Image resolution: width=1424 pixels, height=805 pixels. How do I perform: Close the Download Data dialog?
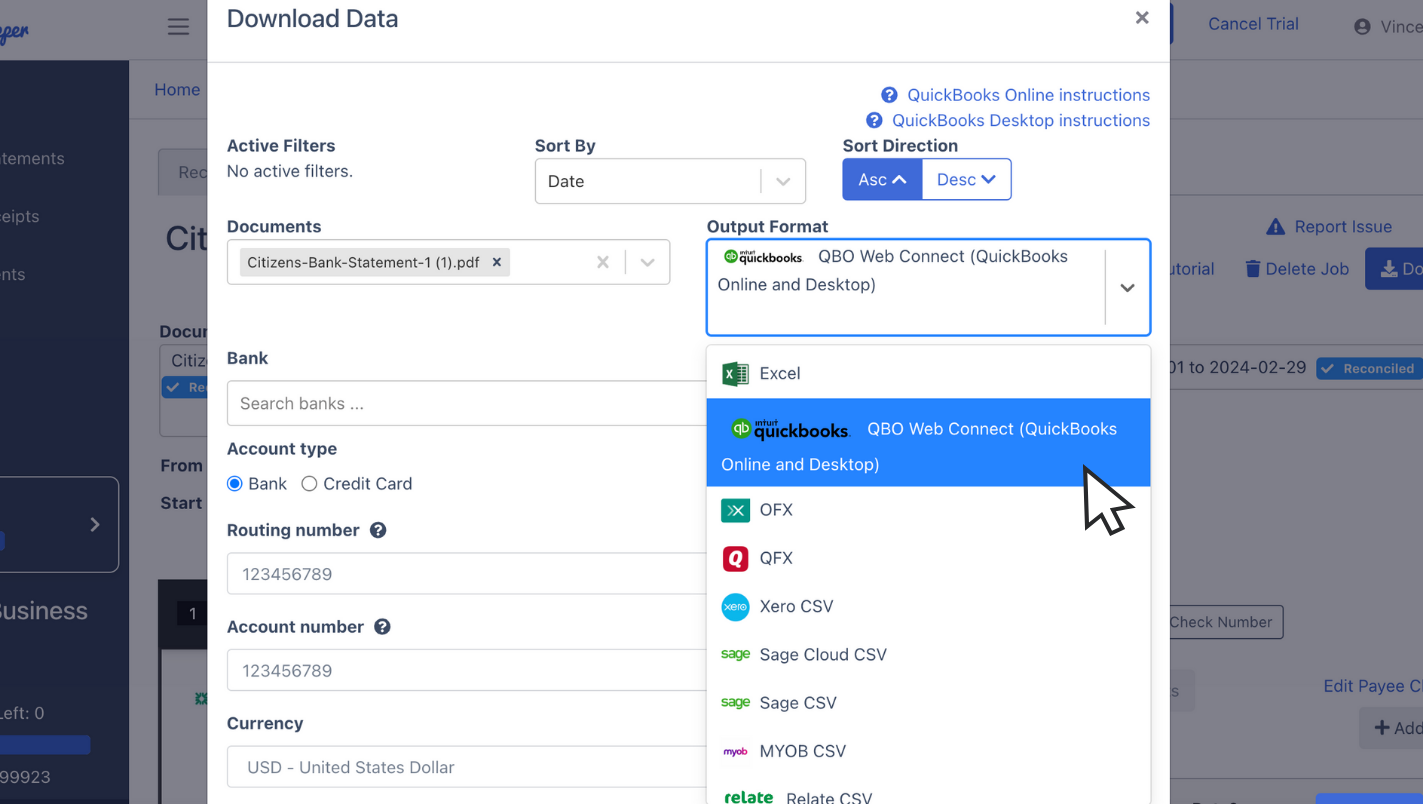tap(1142, 18)
